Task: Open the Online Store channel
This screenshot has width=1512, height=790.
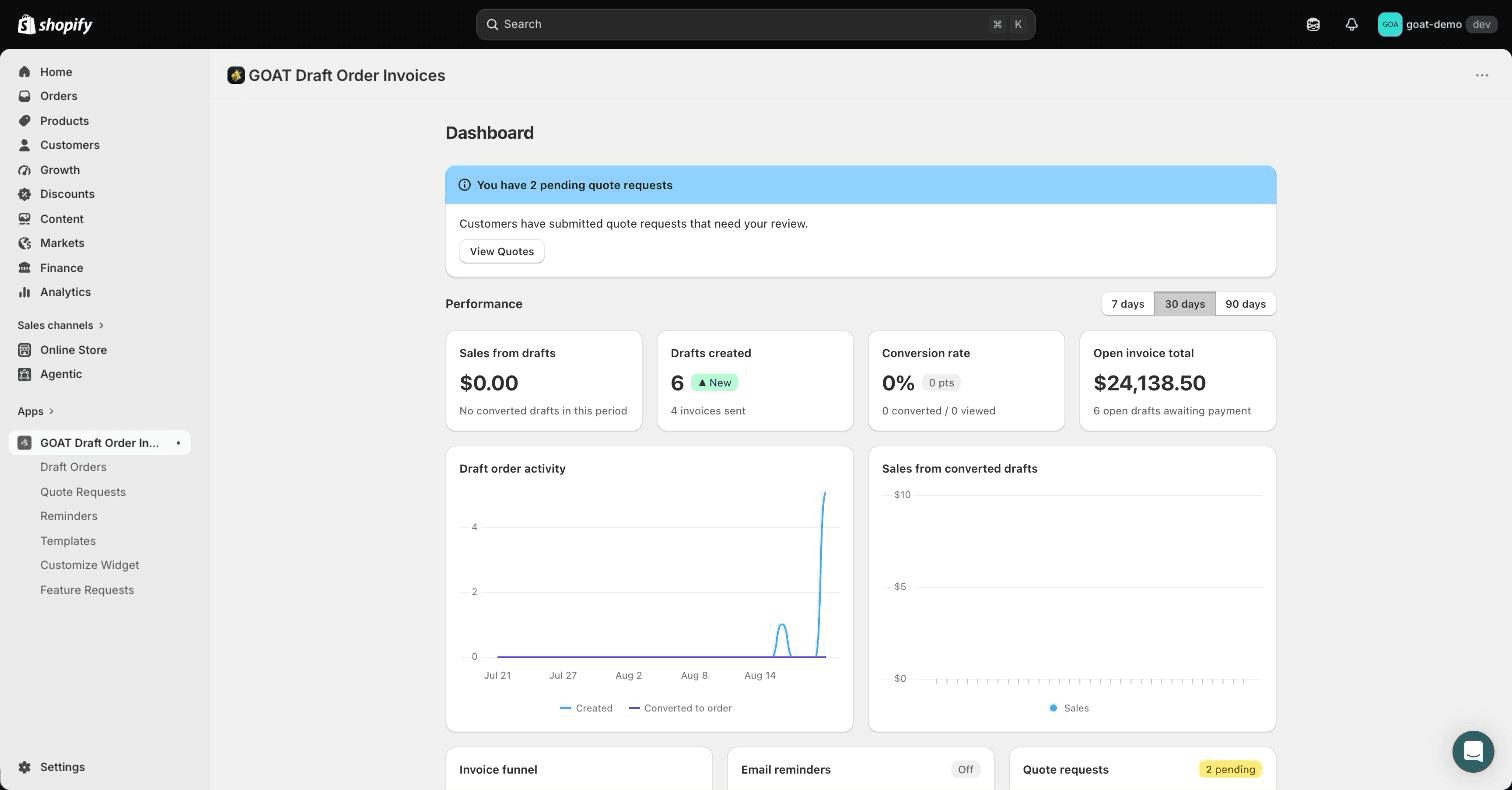Action: pyautogui.click(x=73, y=350)
